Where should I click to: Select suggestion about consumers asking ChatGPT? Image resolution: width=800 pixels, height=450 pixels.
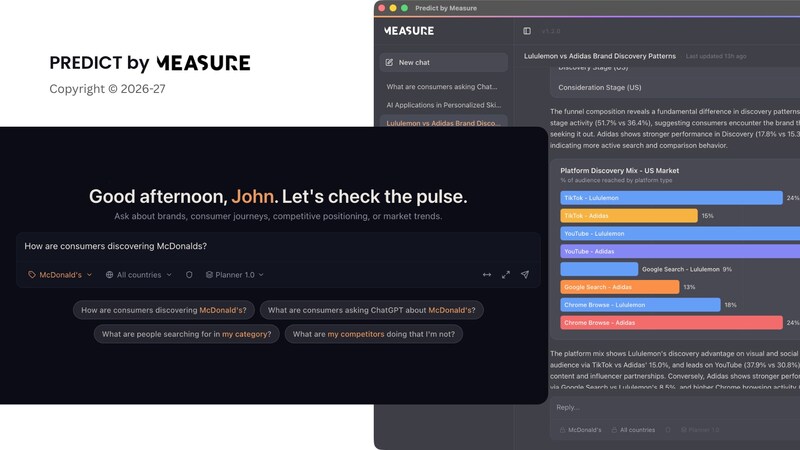tap(371, 310)
